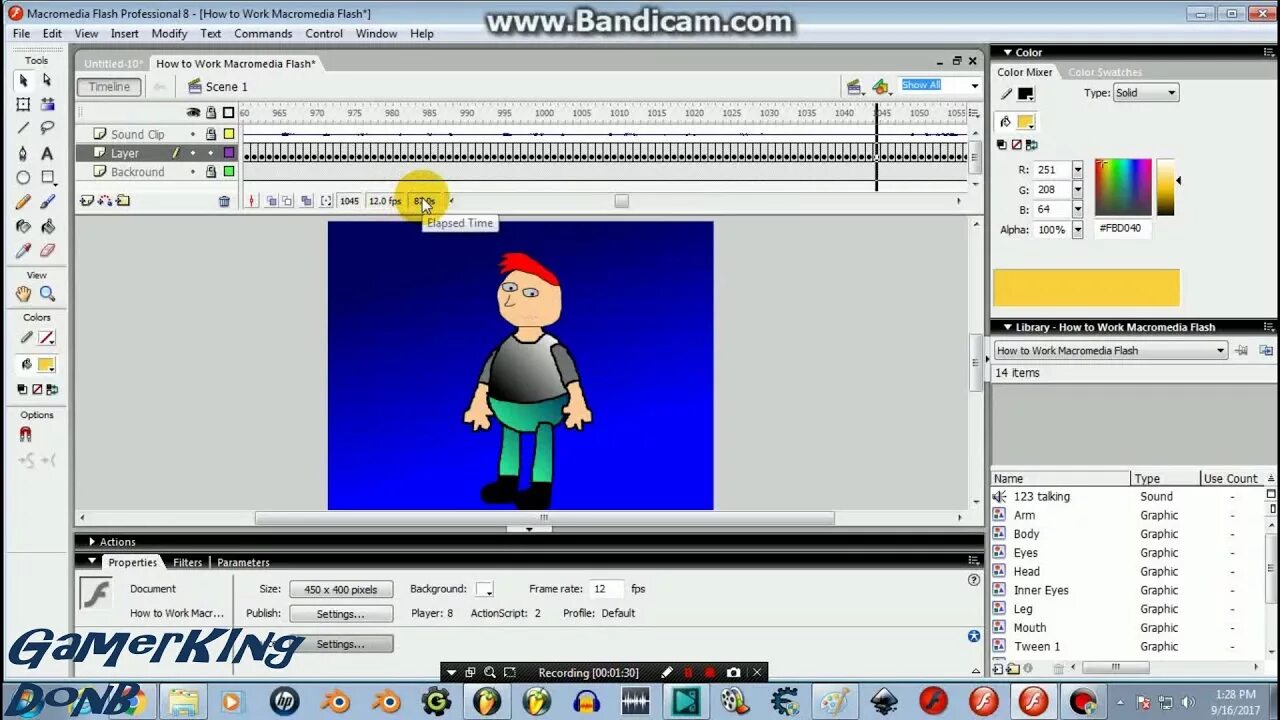
Task: Expand the Actions panel
Action: point(92,542)
